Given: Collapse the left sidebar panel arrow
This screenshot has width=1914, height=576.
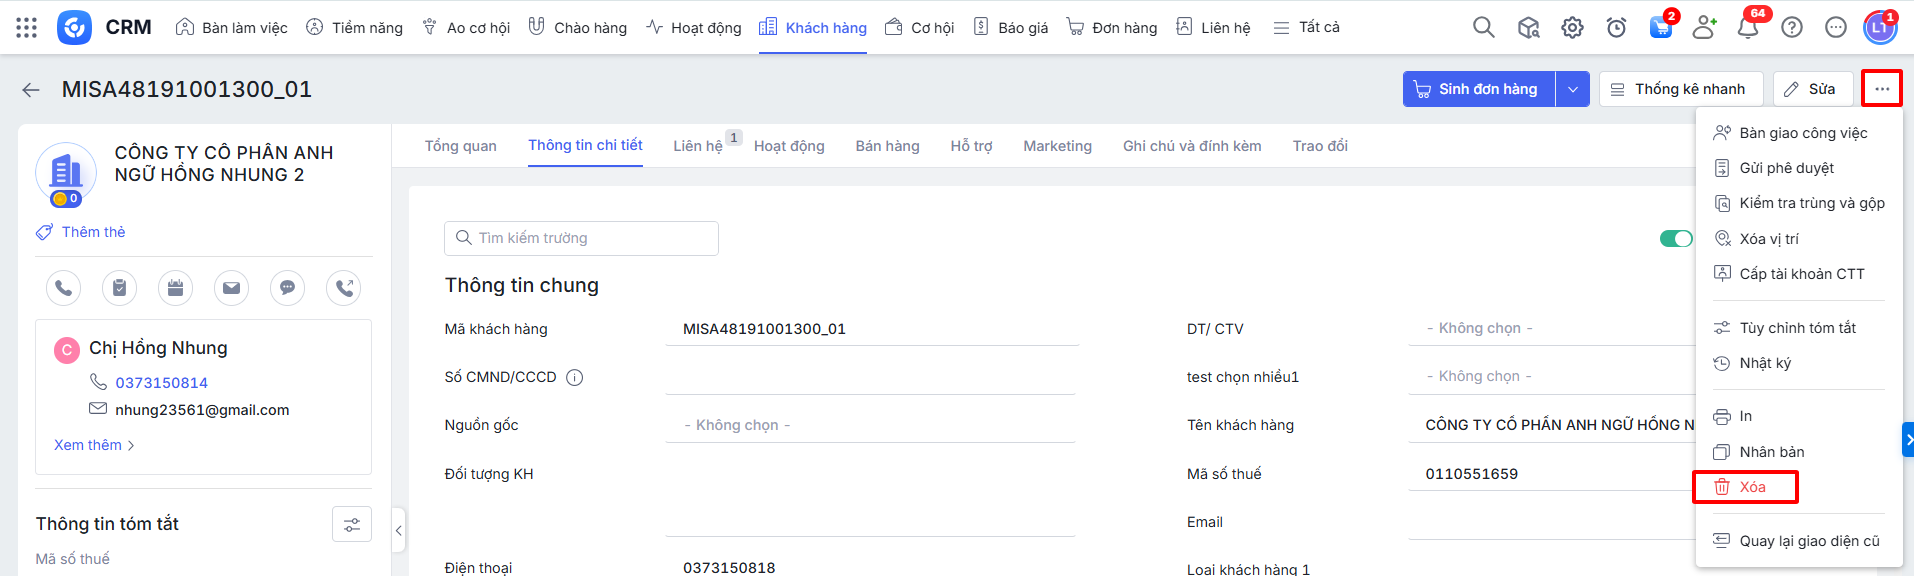Looking at the screenshot, I should tap(398, 531).
